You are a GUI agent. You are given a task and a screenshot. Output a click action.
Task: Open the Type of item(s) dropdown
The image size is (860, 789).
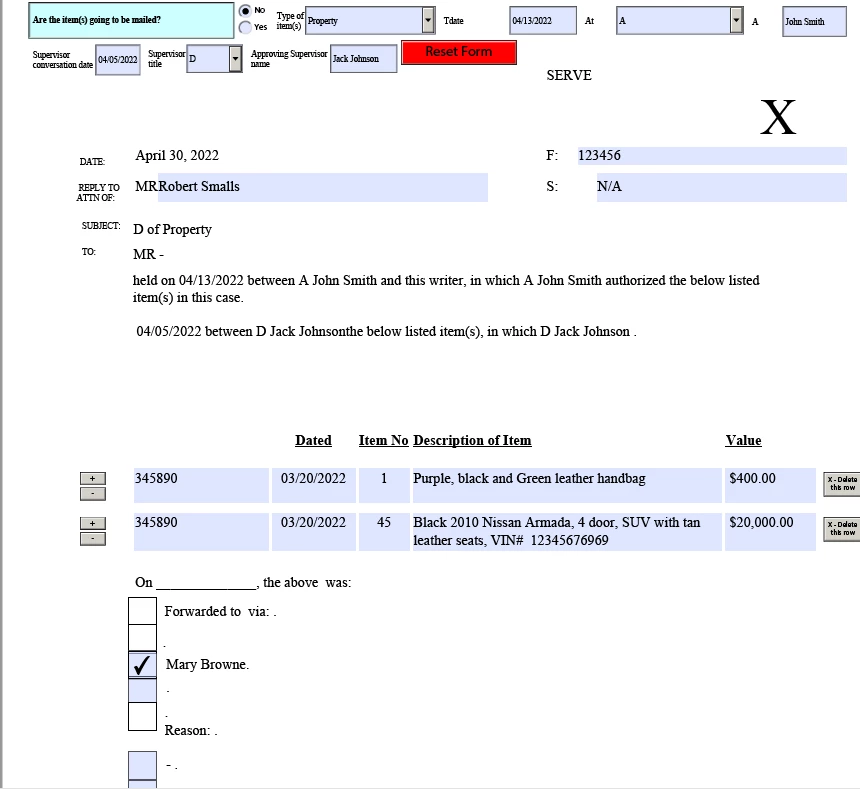(428, 20)
